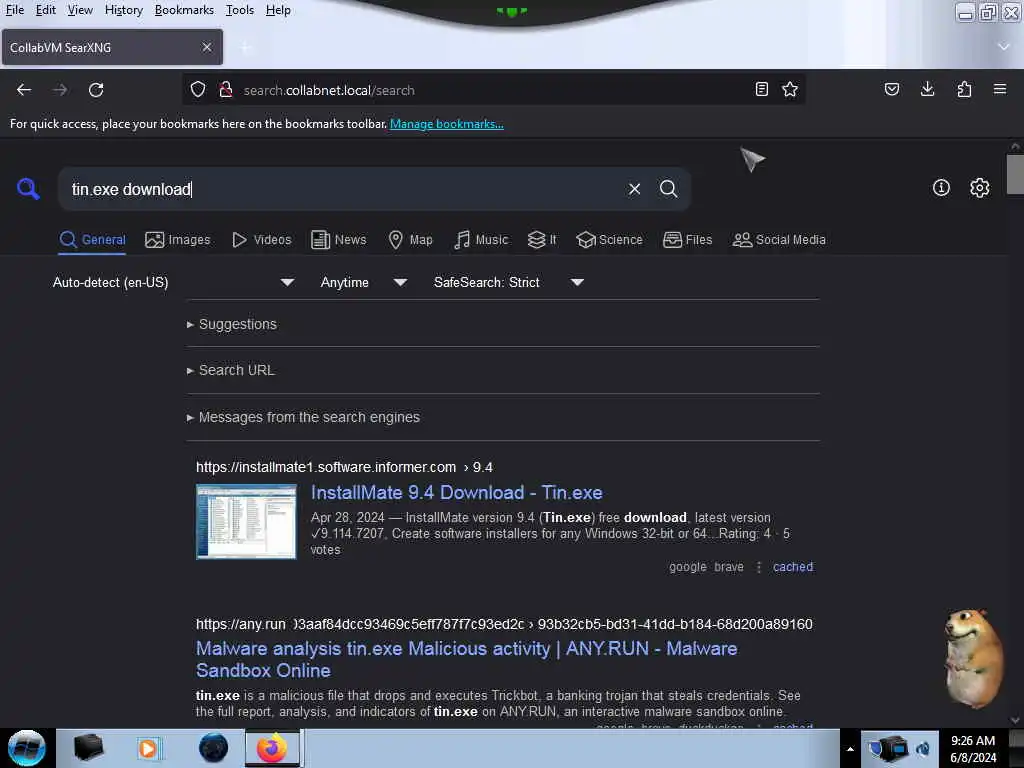Switch to the General search tab

[92, 240]
